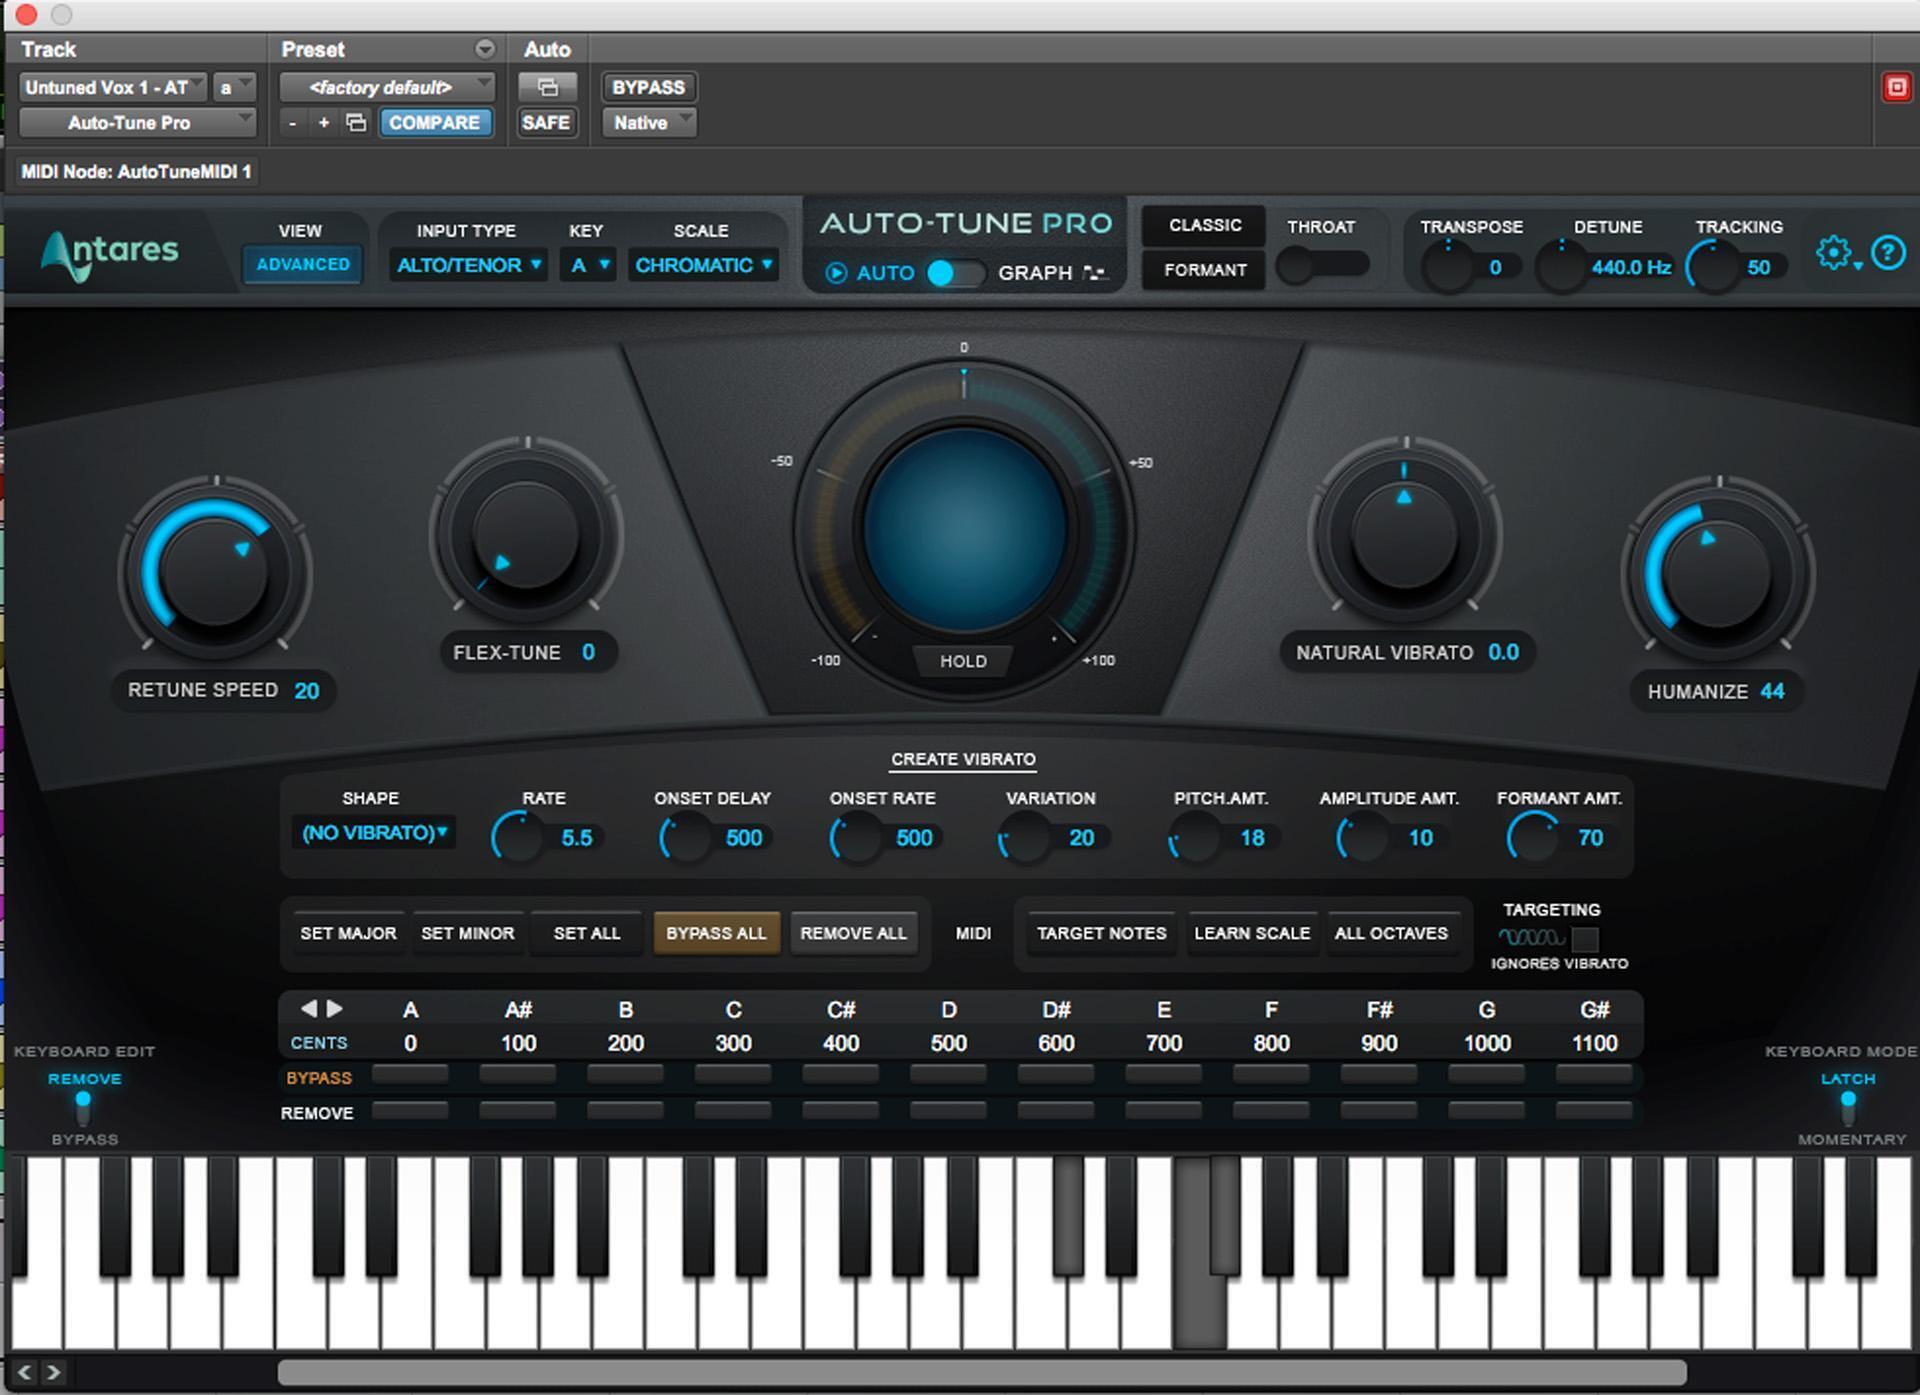
Task: Enable the Targeting Ignores Vibrato checkbox
Action: [1586, 940]
